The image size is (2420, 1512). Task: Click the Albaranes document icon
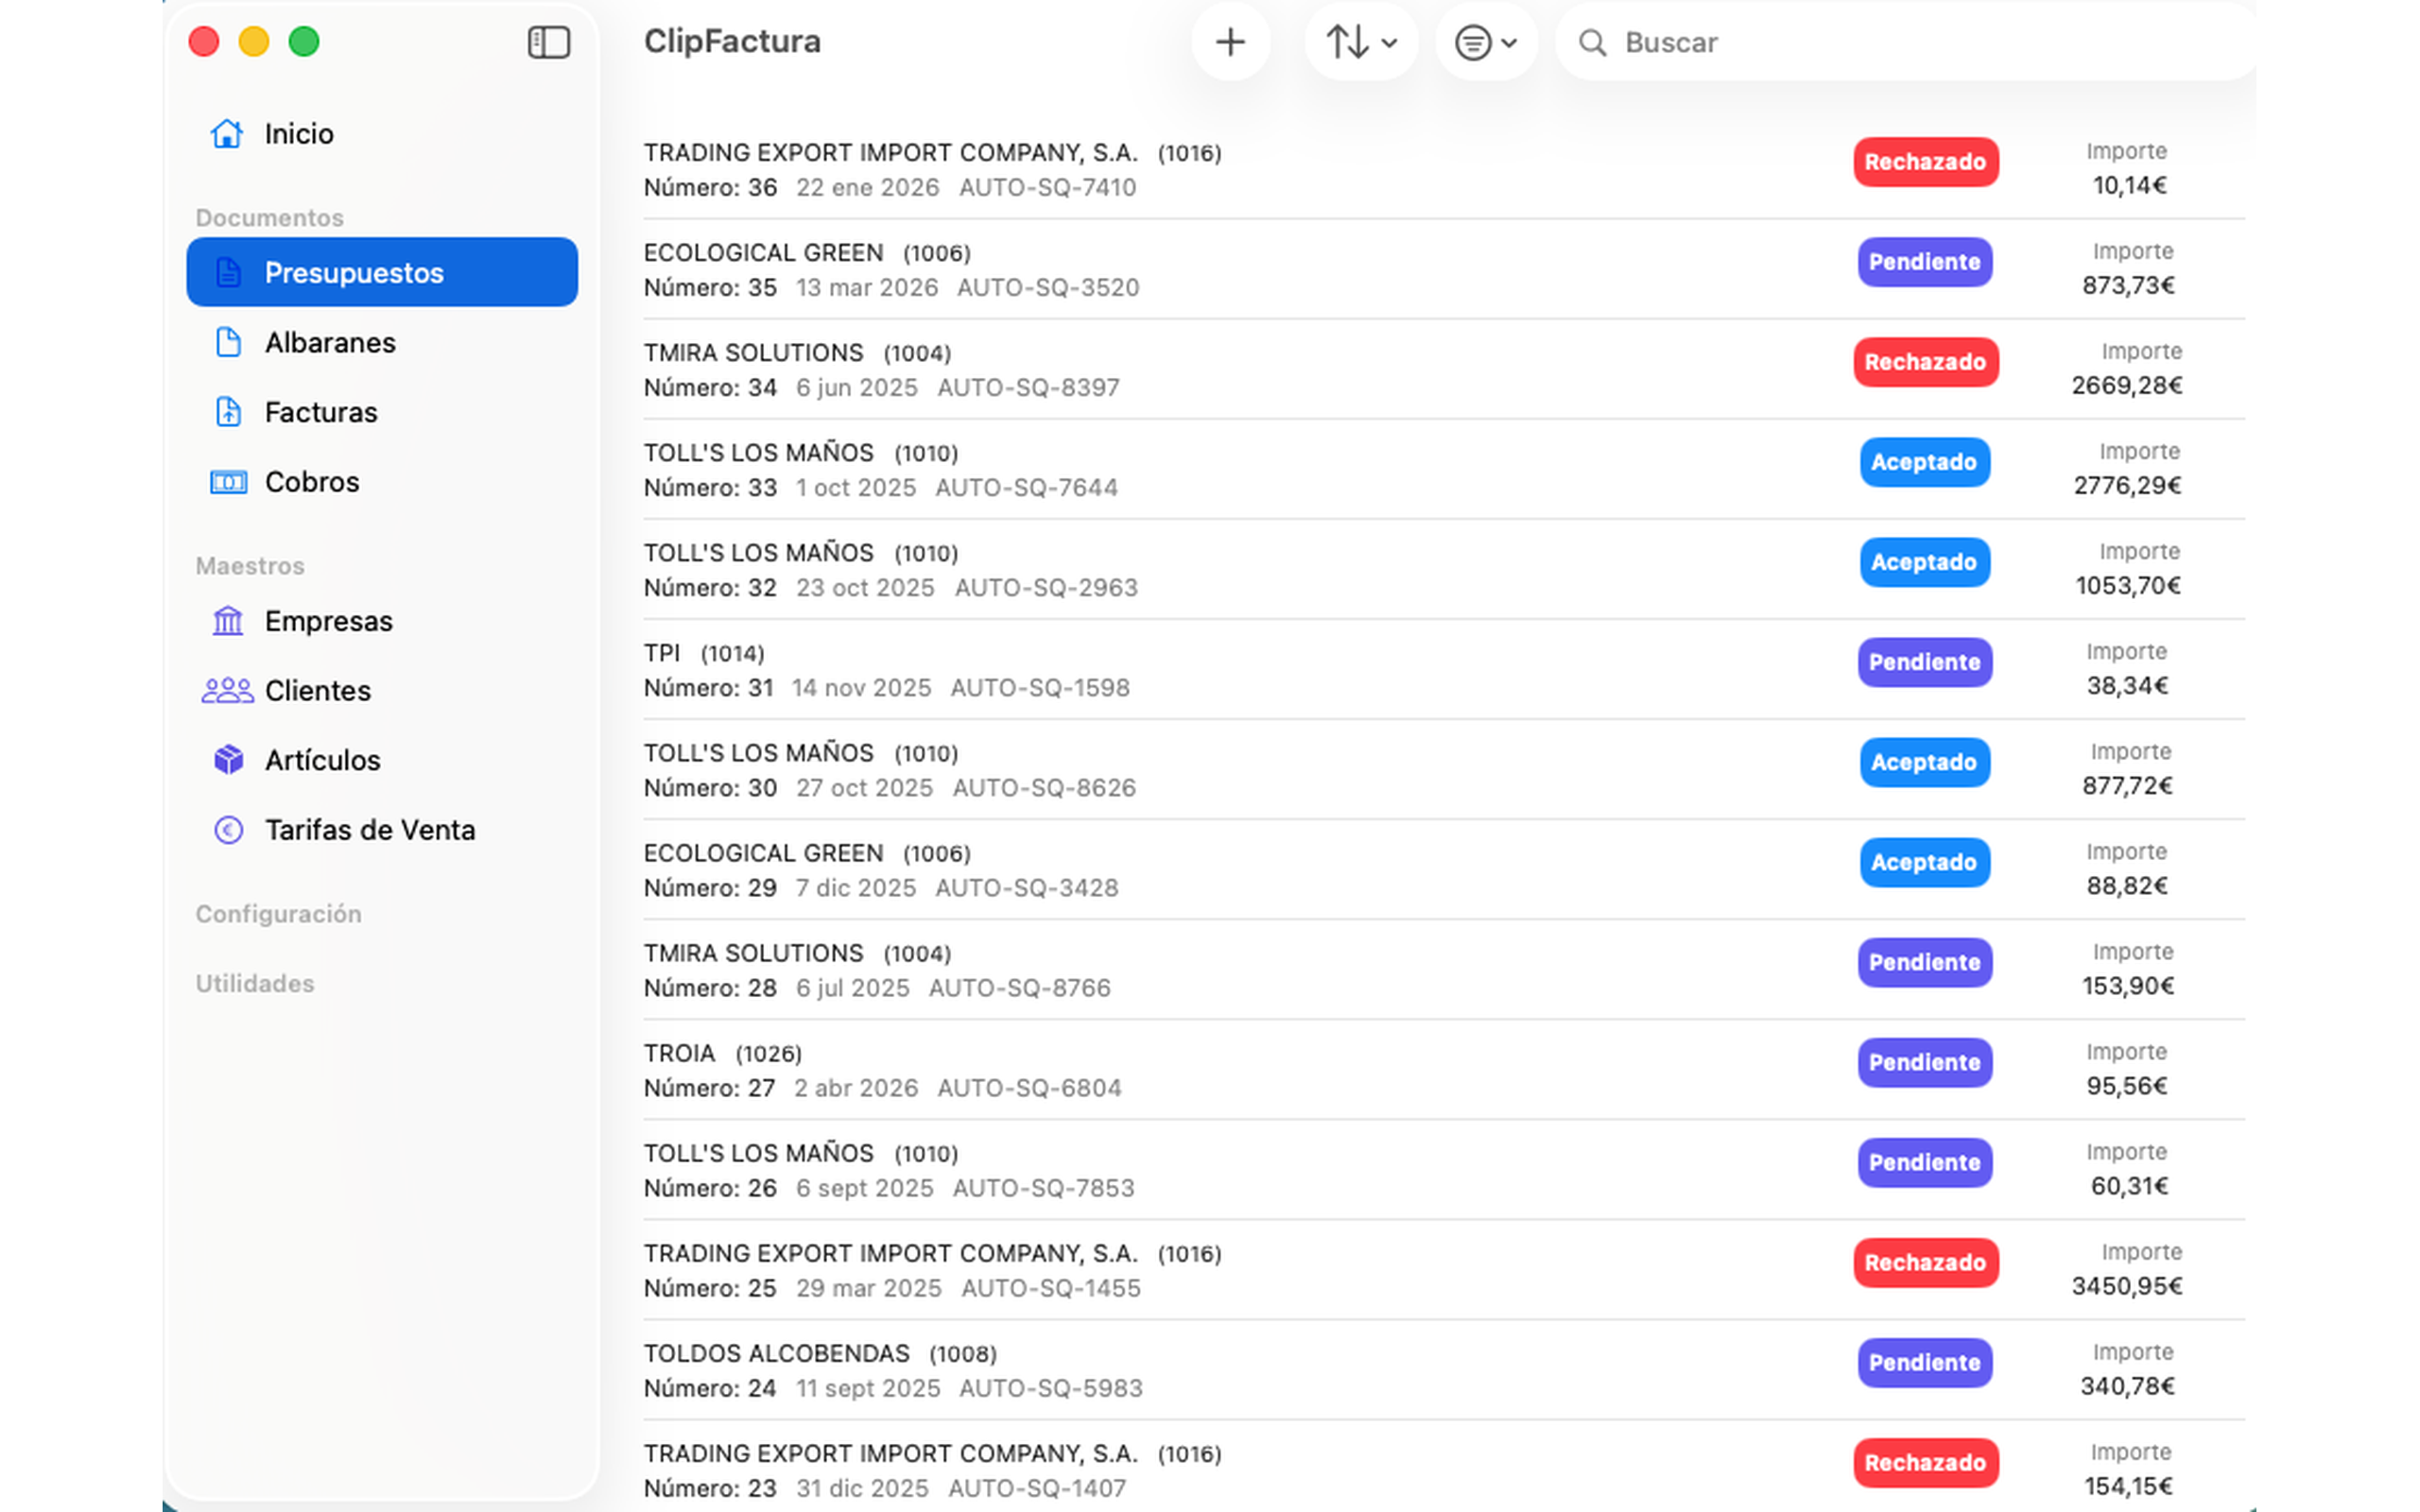click(x=228, y=342)
